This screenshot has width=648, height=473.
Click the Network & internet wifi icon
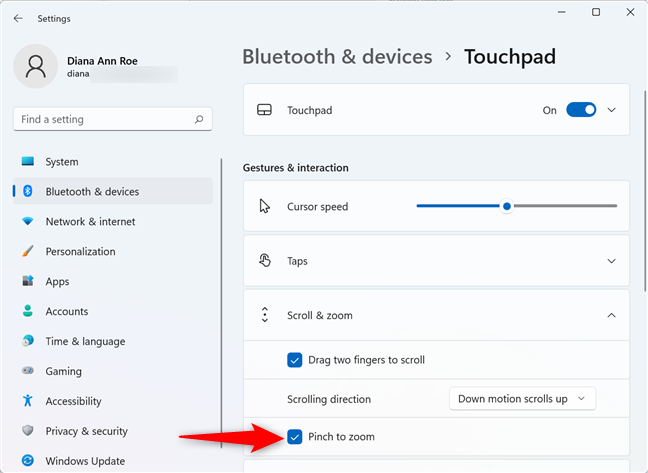[x=28, y=221]
